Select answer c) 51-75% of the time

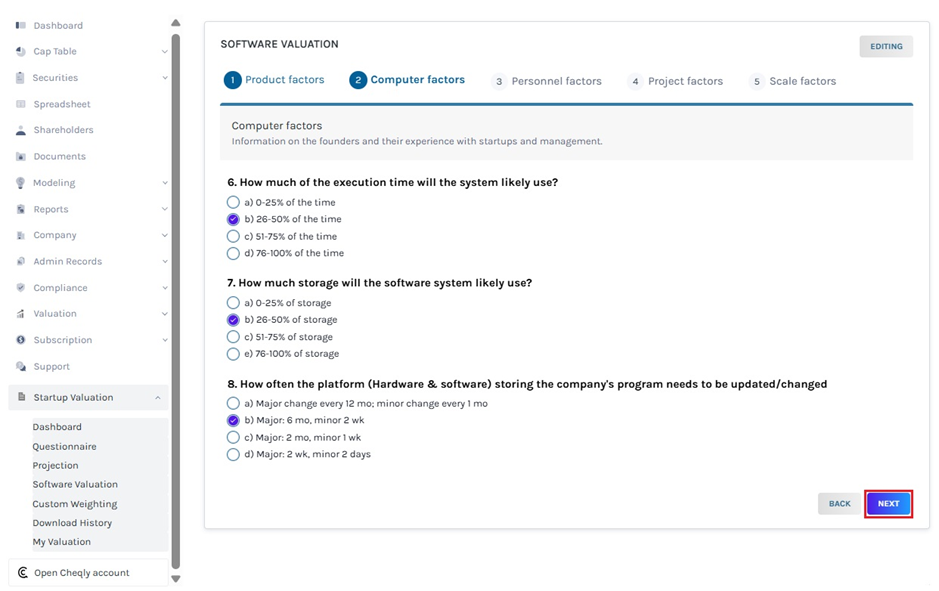pyautogui.click(x=233, y=236)
